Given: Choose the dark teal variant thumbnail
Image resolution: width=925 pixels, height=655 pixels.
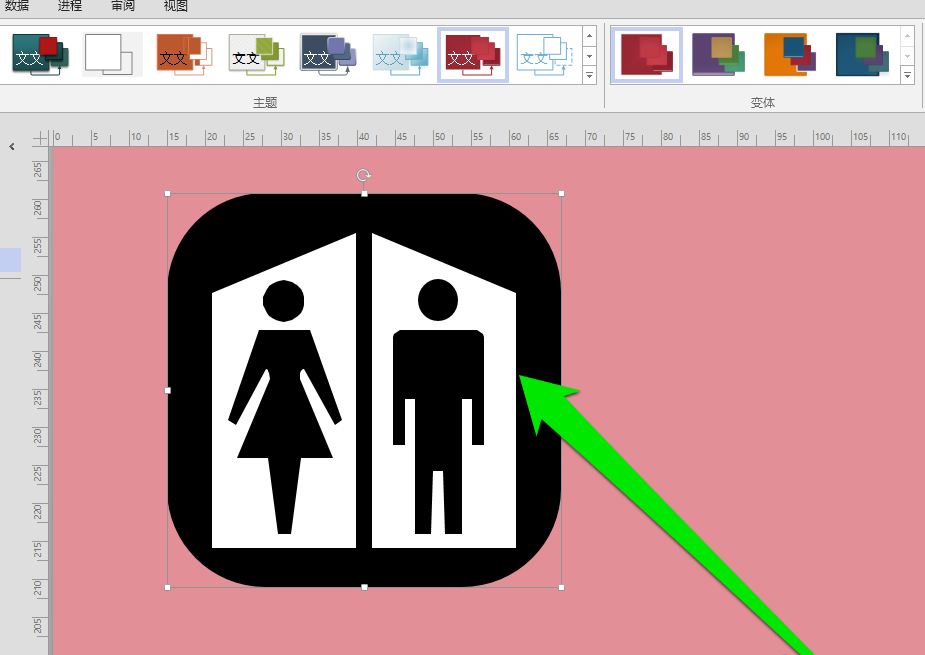Looking at the screenshot, I should click(862, 55).
